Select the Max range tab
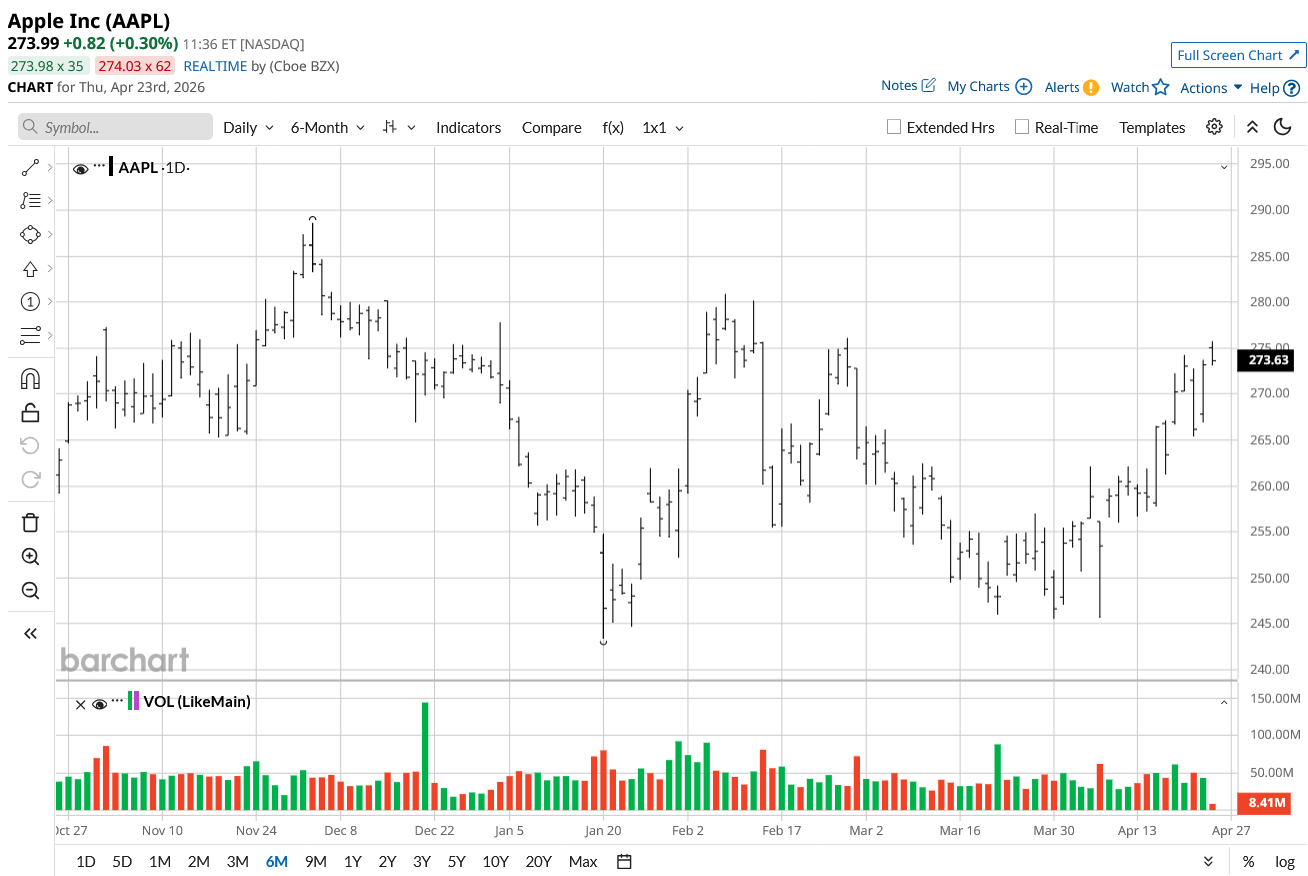The height and width of the screenshot is (876, 1308). pos(583,861)
